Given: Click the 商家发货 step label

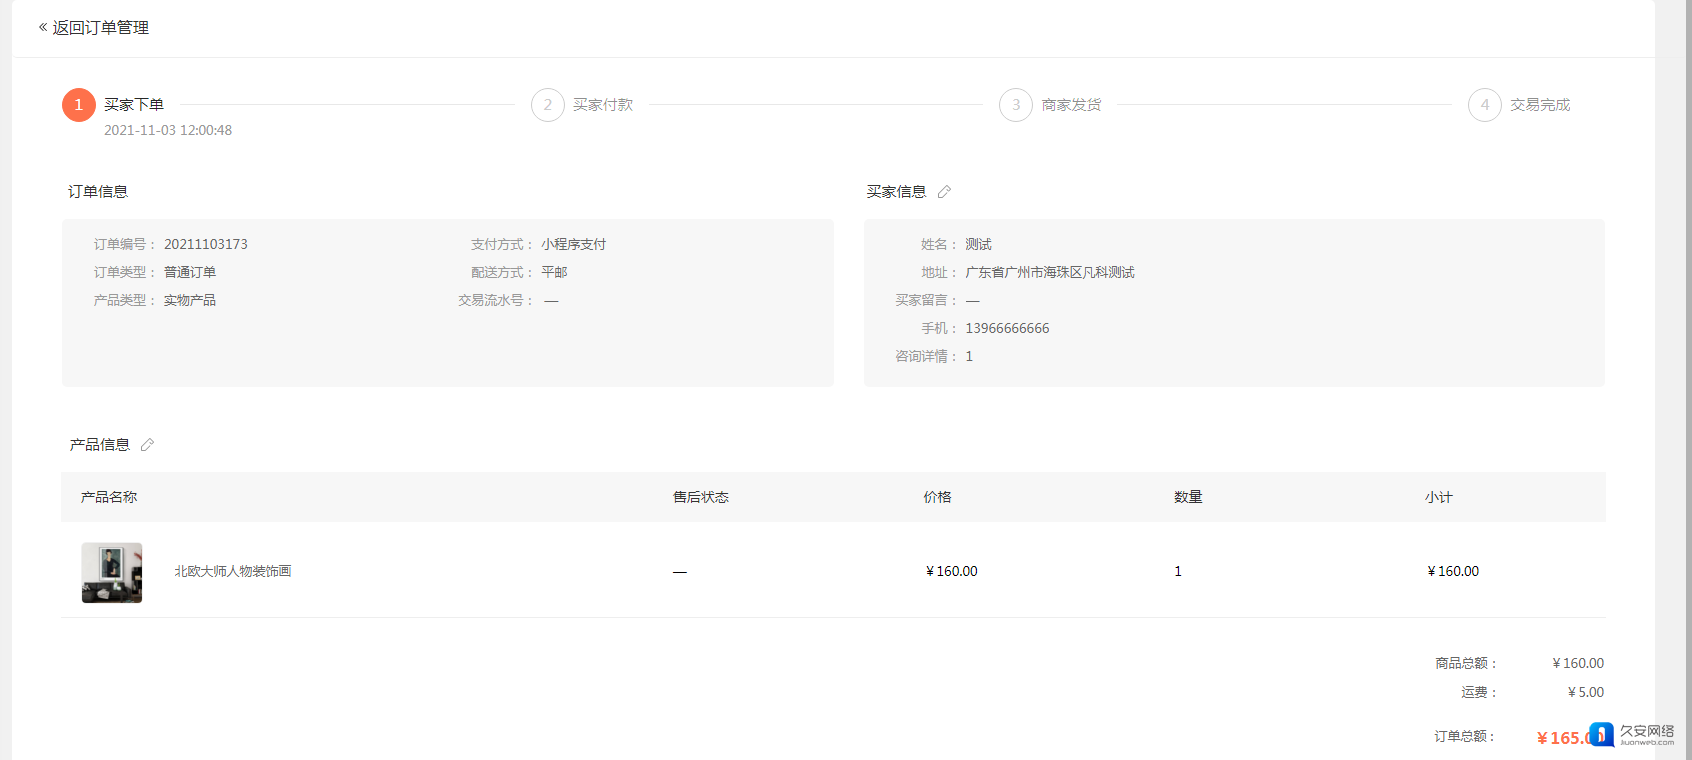Looking at the screenshot, I should click(1071, 105).
